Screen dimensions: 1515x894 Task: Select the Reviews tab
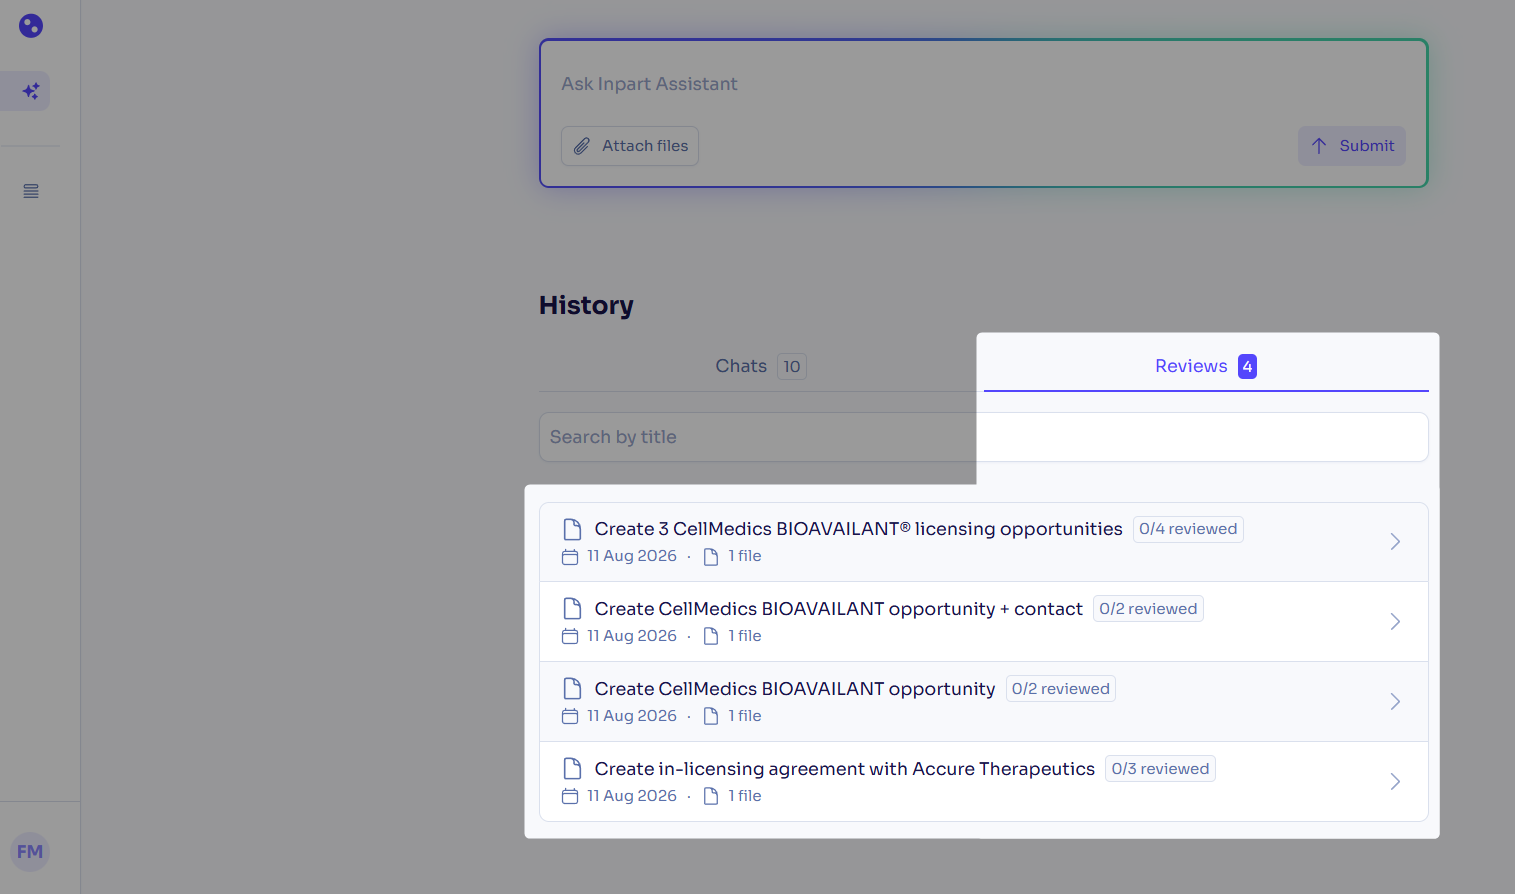pos(1206,366)
